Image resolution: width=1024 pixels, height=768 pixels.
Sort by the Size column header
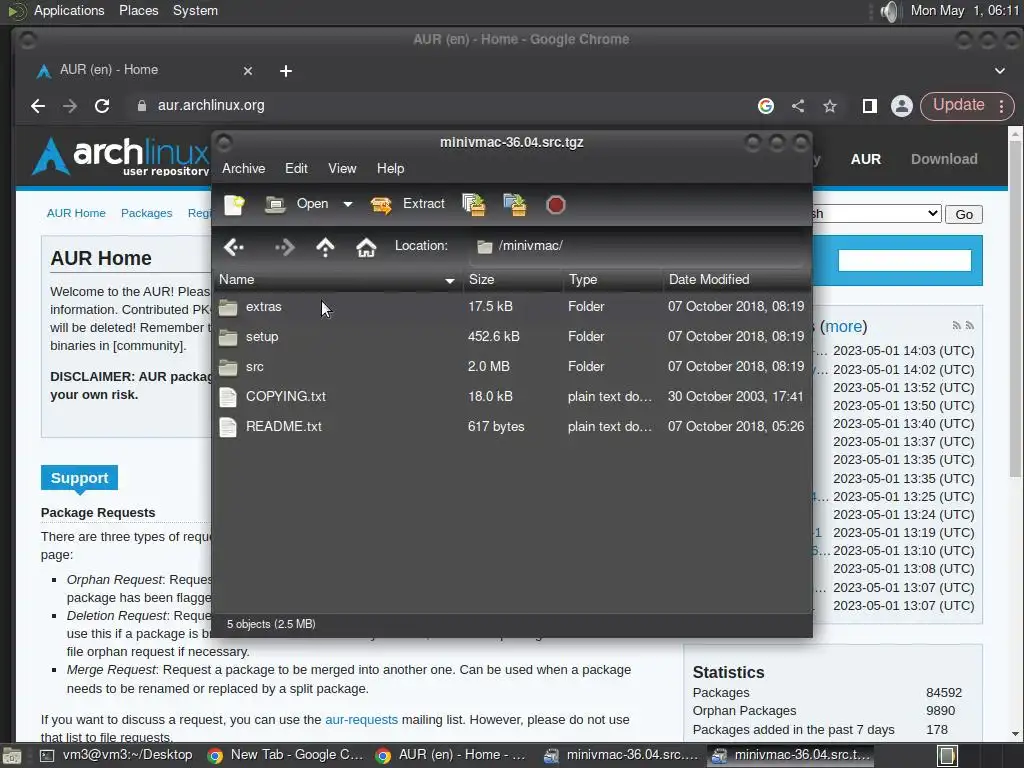pos(513,280)
